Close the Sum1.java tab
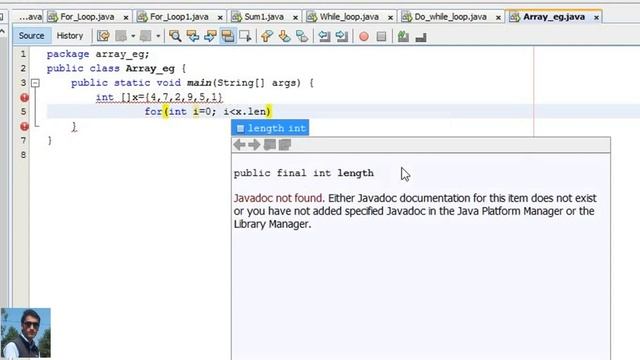This screenshot has width=640, height=360. (x=295, y=18)
